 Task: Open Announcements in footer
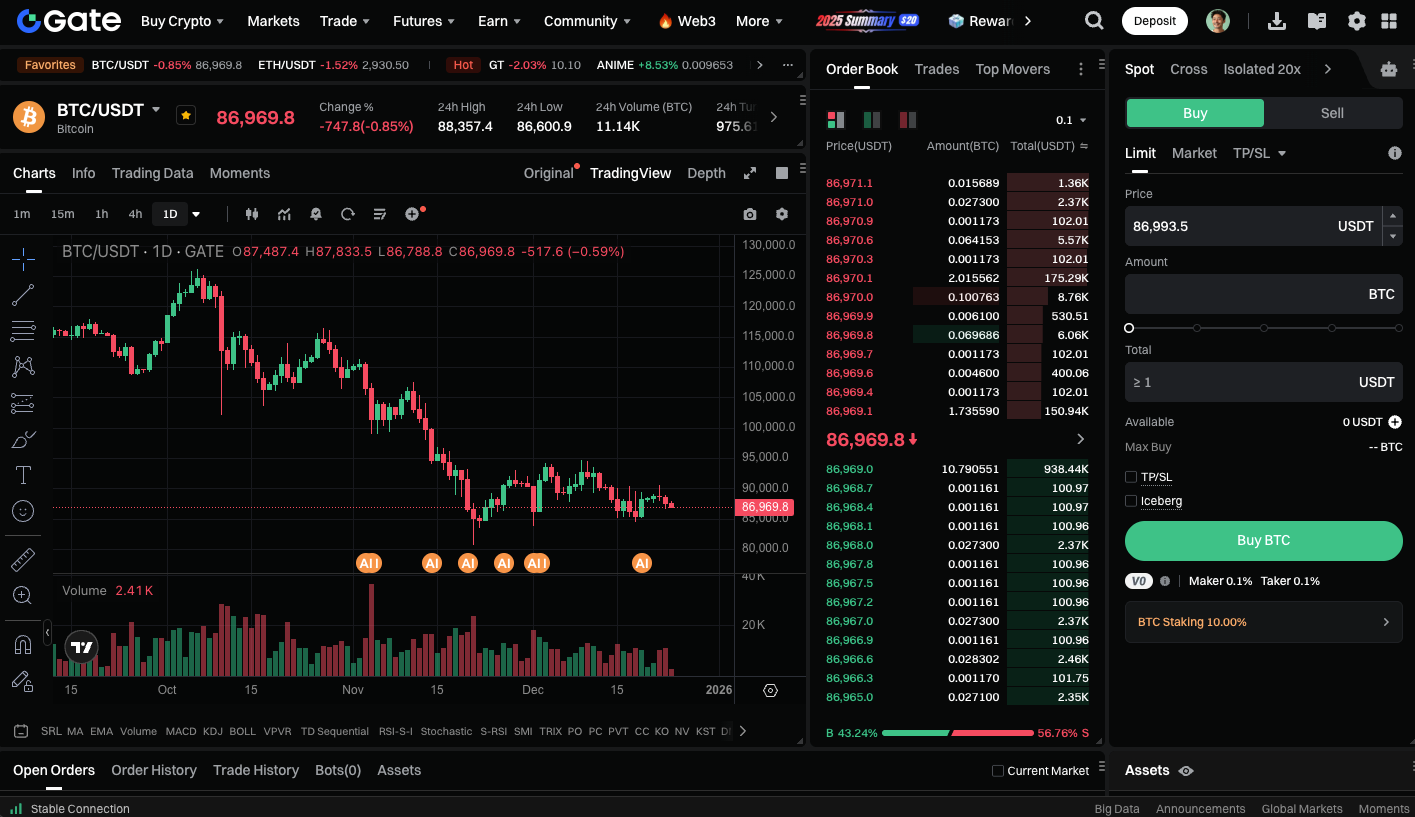[x=1200, y=809]
